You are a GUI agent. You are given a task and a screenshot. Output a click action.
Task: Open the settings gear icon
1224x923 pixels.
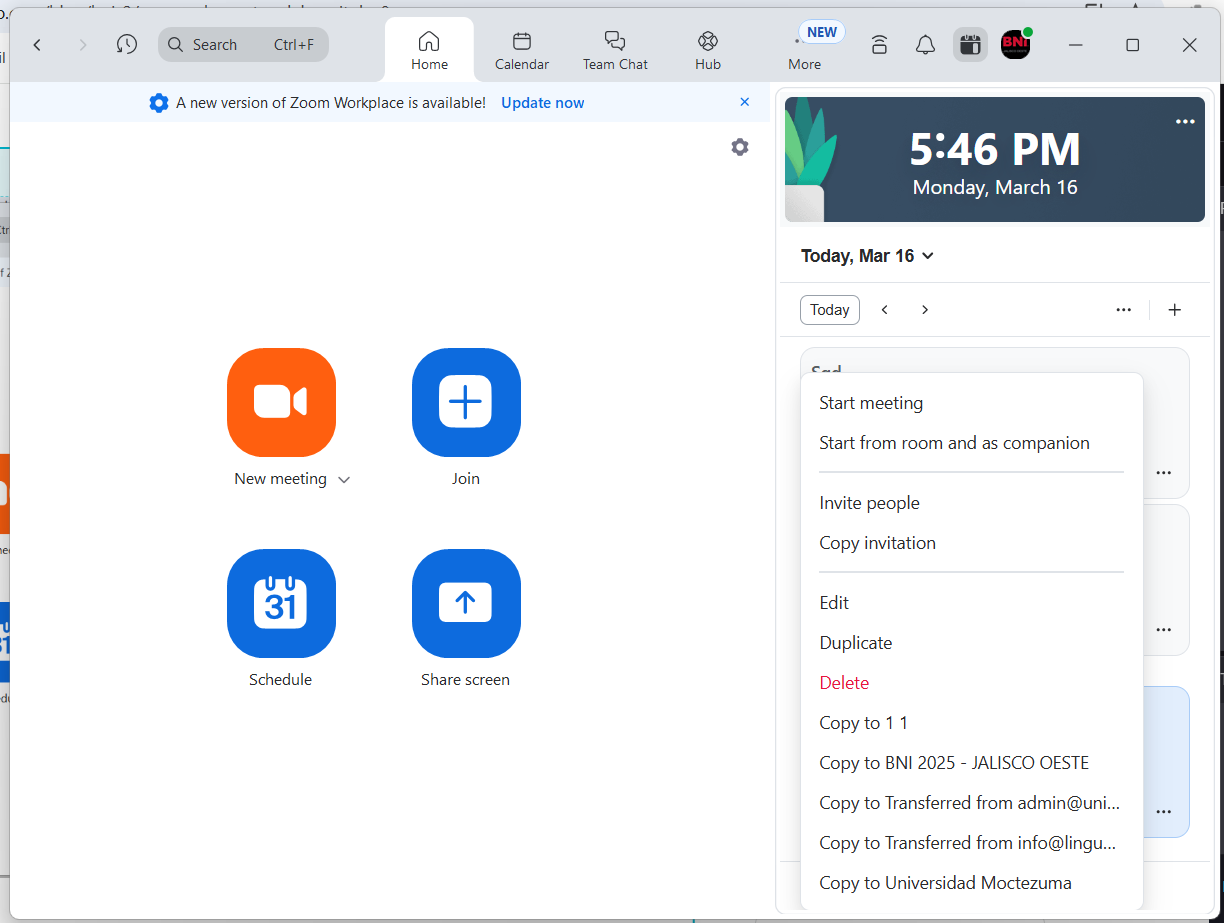(740, 147)
